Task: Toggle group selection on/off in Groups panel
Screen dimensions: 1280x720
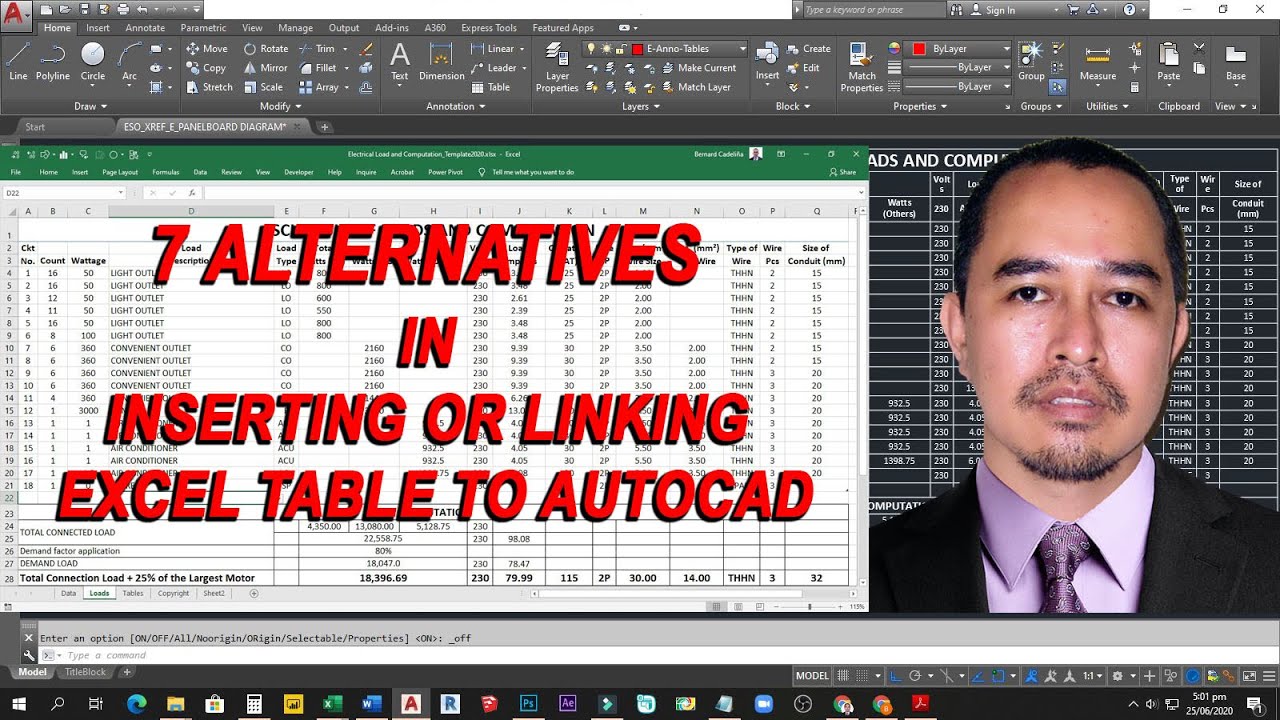Action: (x=1057, y=87)
